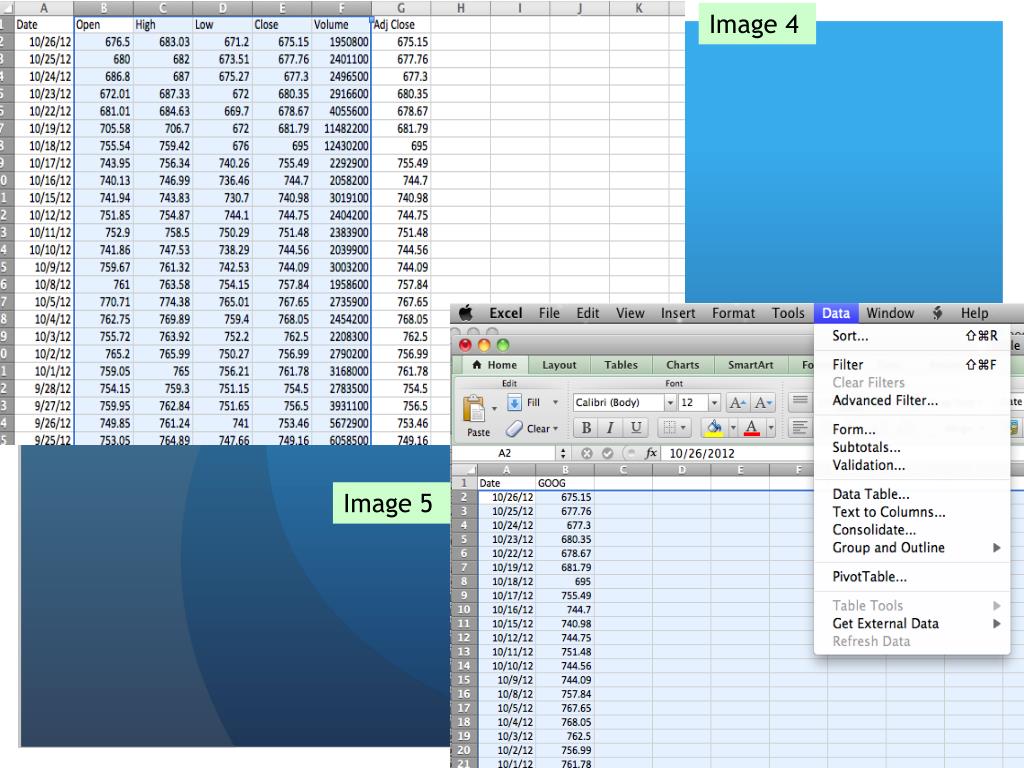This screenshot has height=768, width=1024.
Task: Switch to the Layout ribbon tab
Action: (x=559, y=365)
